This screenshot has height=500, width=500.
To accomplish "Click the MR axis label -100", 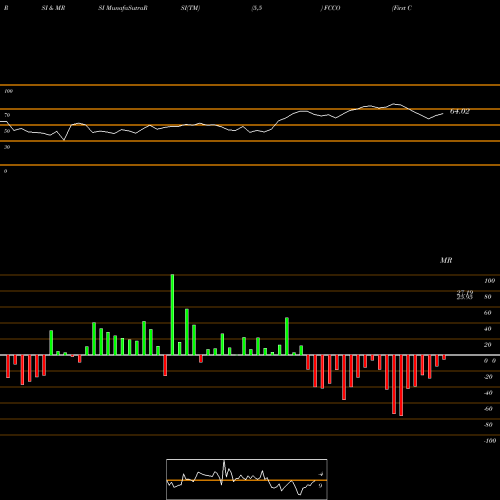I will click(x=490, y=441).
